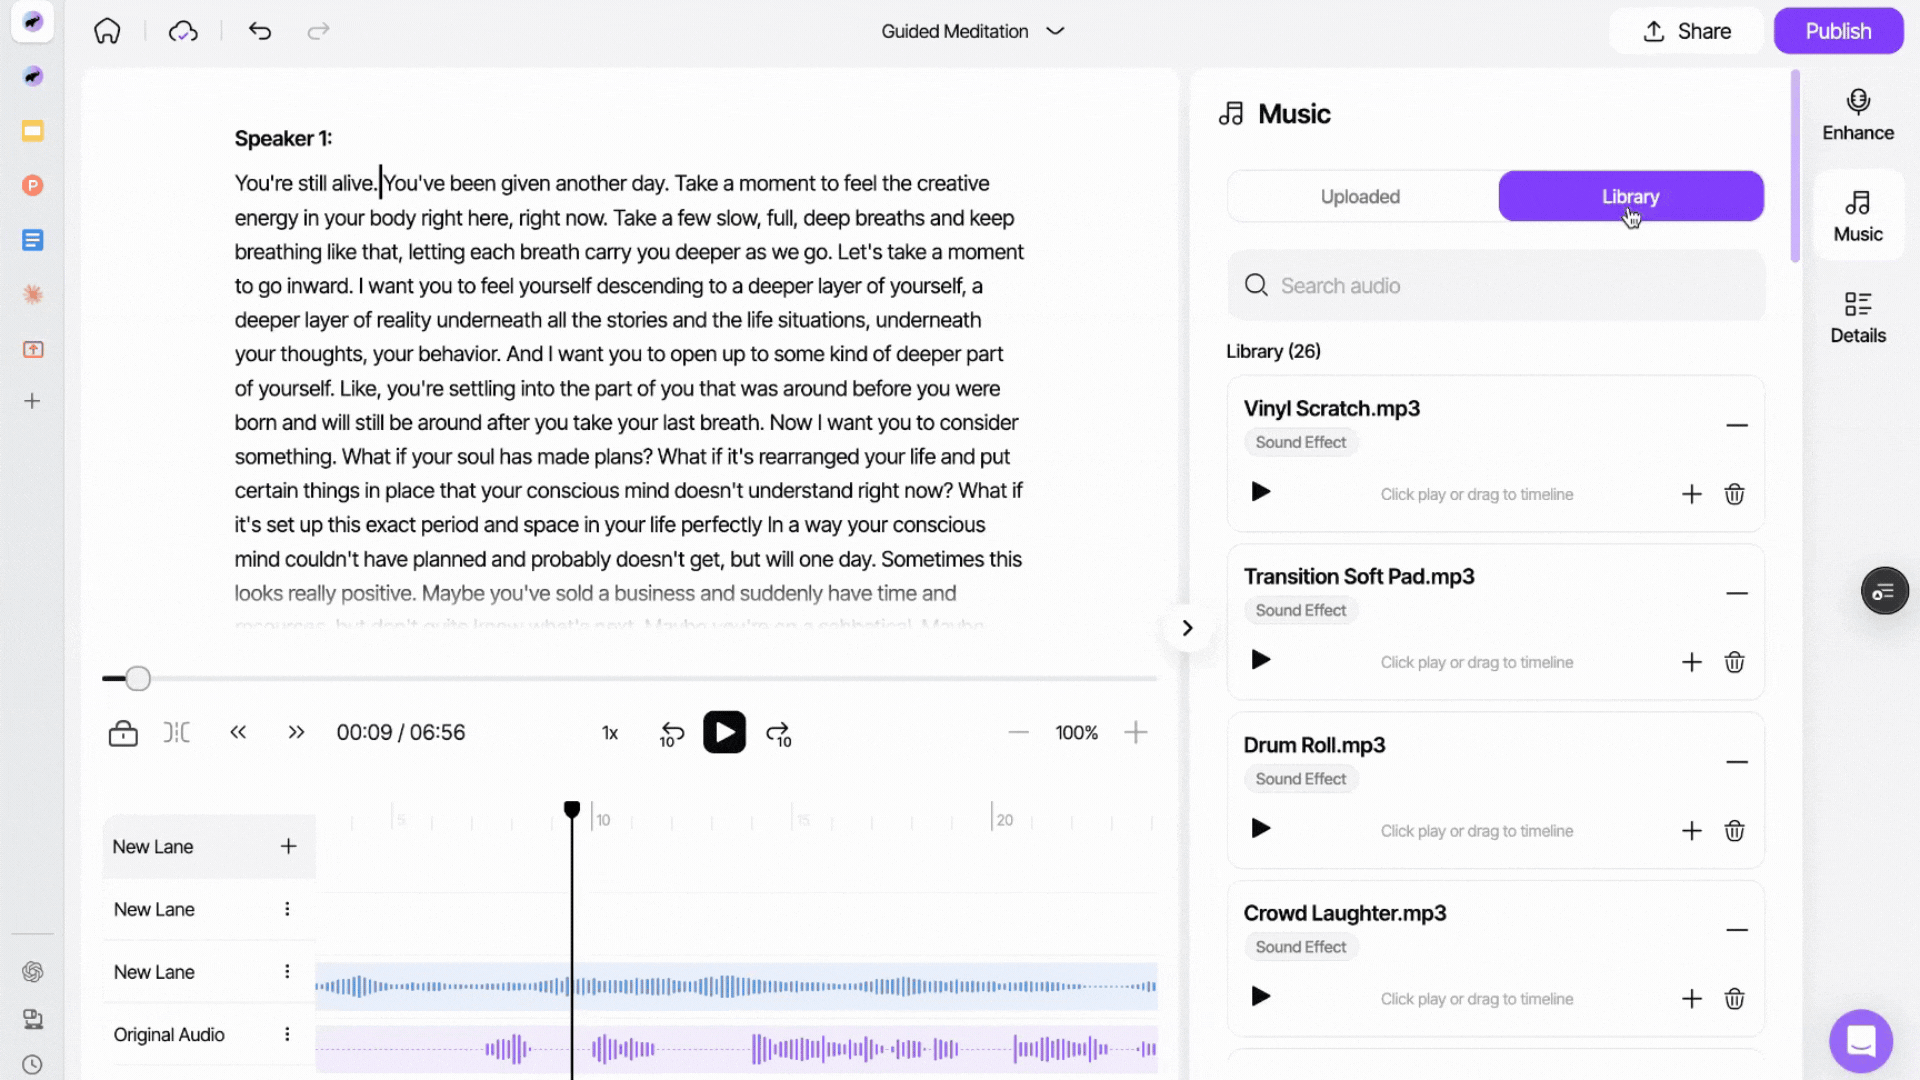Click the Publish button
Screen dimensions: 1920x1080
[x=1837, y=31]
